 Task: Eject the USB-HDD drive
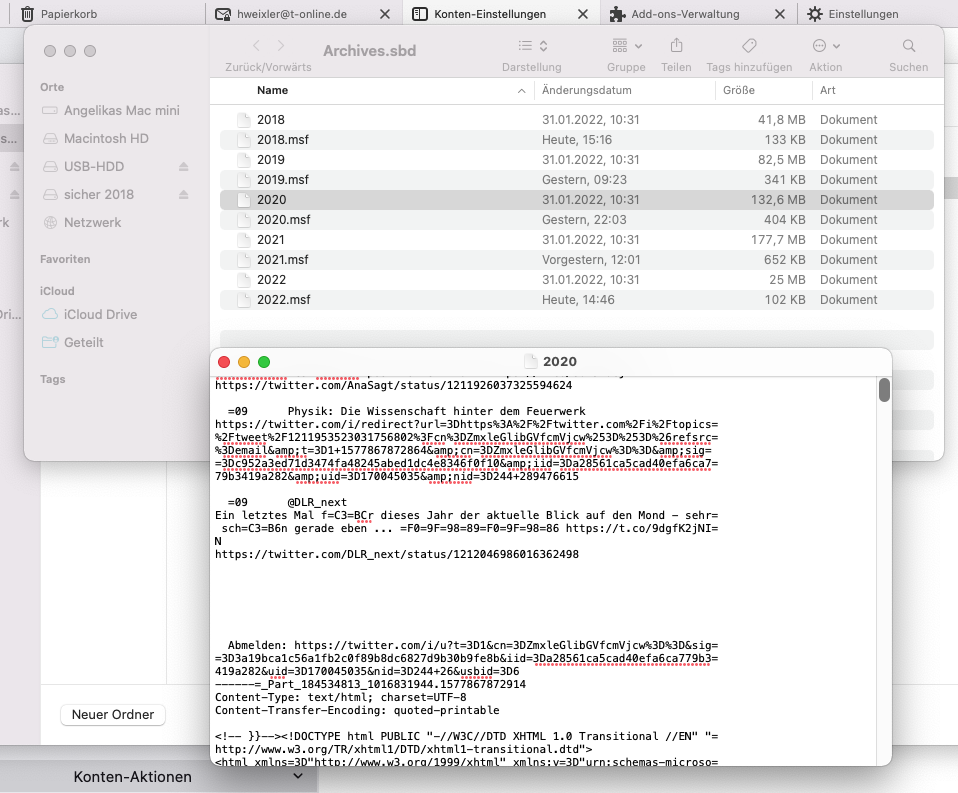(x=183, y=166)
